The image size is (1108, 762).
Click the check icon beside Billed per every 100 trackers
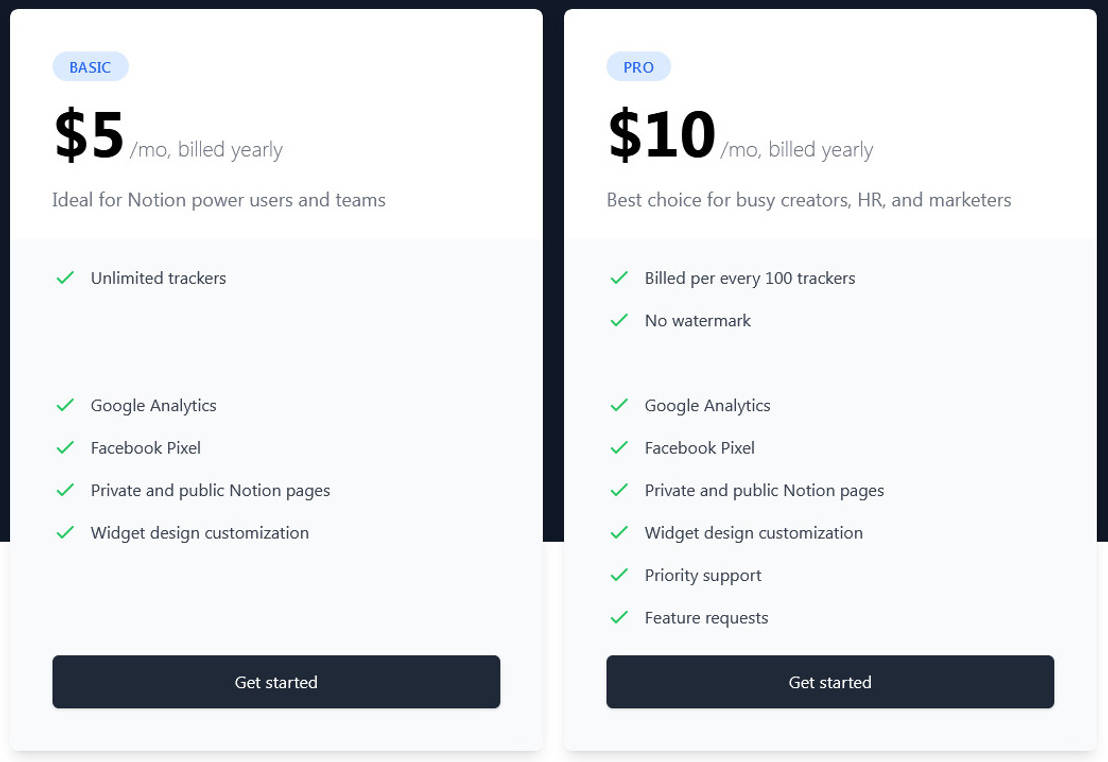coord(619,278)
